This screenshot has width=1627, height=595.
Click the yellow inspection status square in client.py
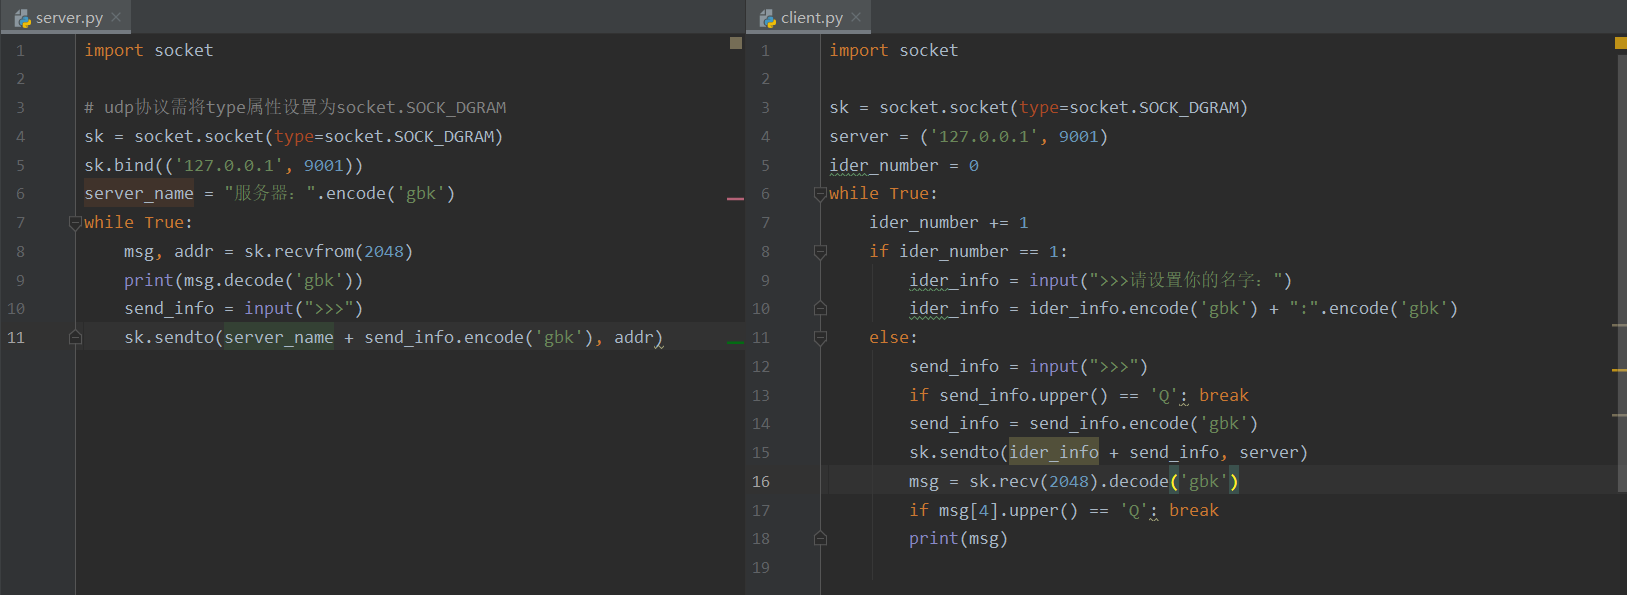pos(1620,43)
